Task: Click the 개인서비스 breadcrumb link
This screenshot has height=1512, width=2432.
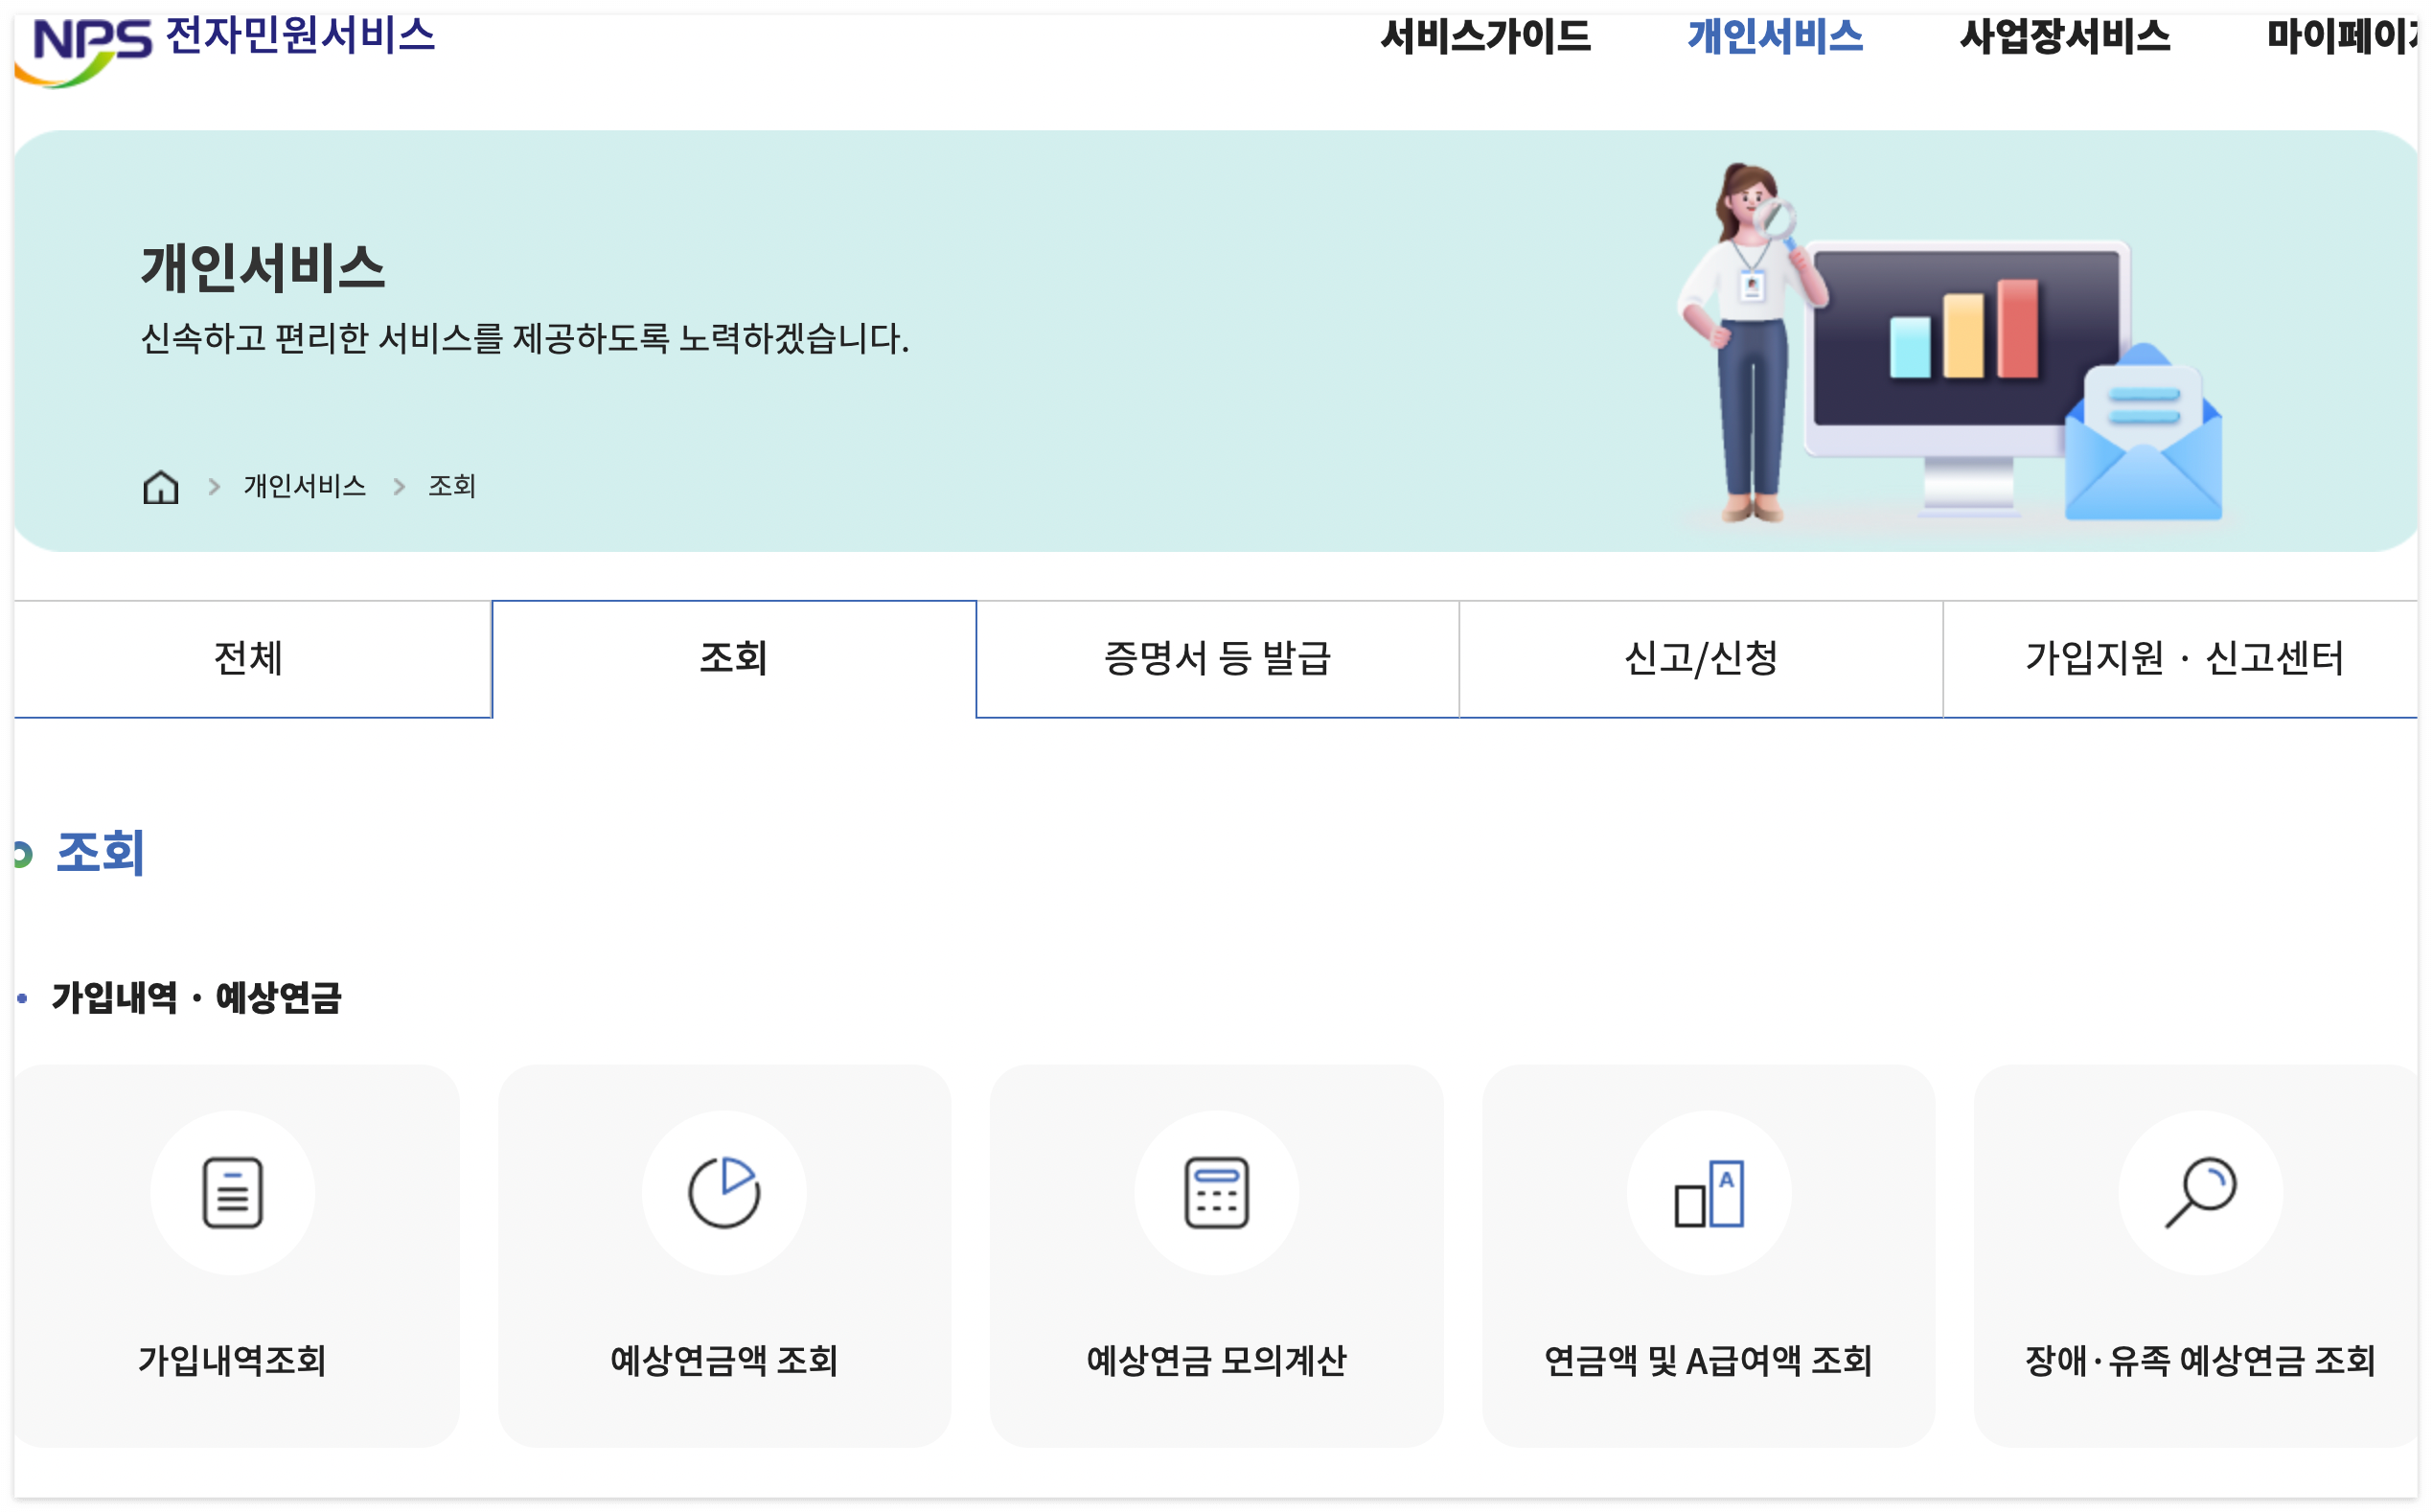Action: pyautogui.click(x=305, y=487)
